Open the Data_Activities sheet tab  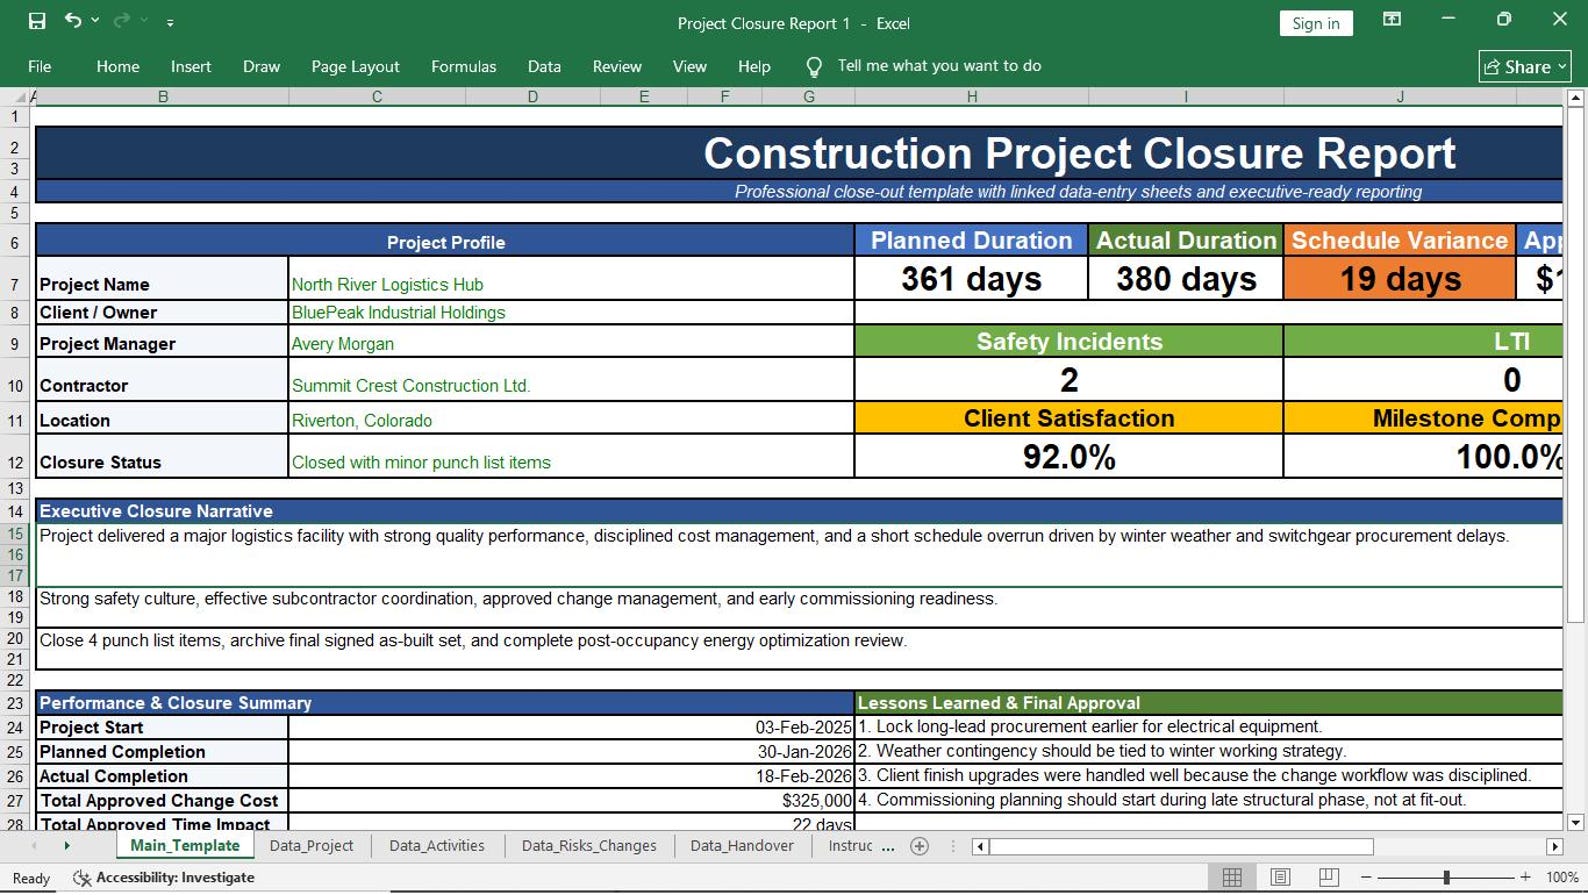coord(436,846)
